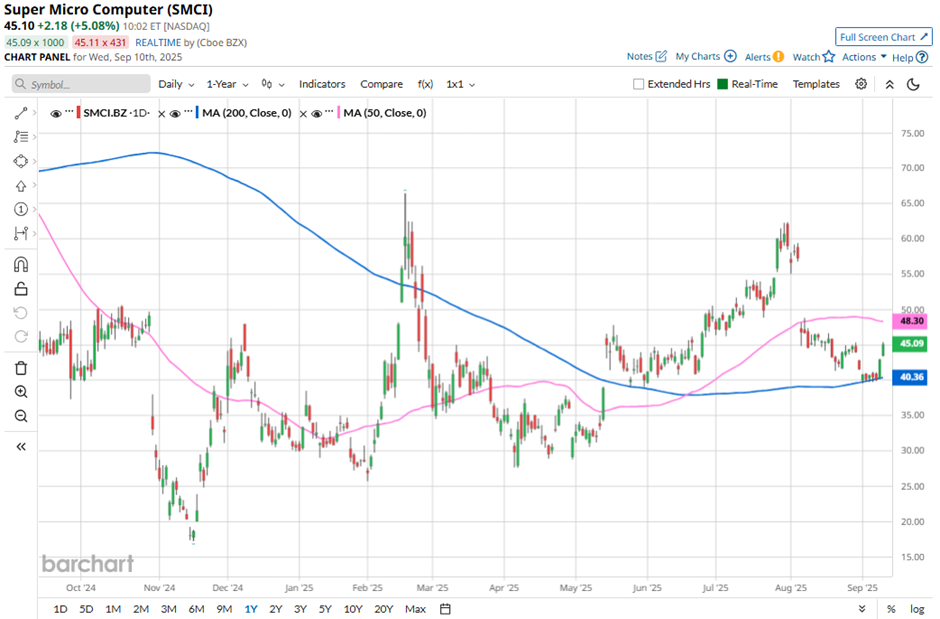The width and height of the screenshot is (940, 619).
Task: Switch to percent scale
Action: click(891, 609)
